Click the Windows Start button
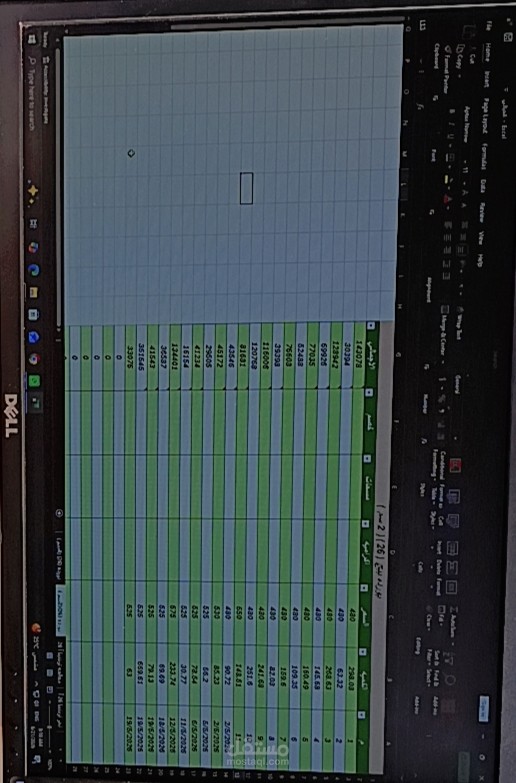The height and width of the screenshot is (783, 516). click(x=32, y=38)
